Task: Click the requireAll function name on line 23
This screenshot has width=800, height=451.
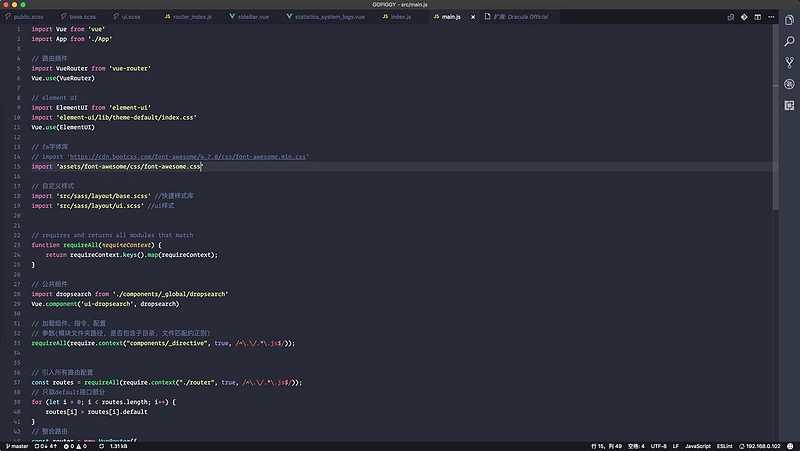Action: 81,245
